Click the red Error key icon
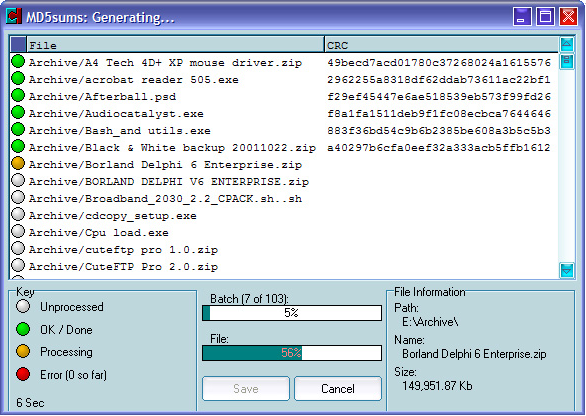Screen dimensions: 586x416 click(x=23, y=374)
